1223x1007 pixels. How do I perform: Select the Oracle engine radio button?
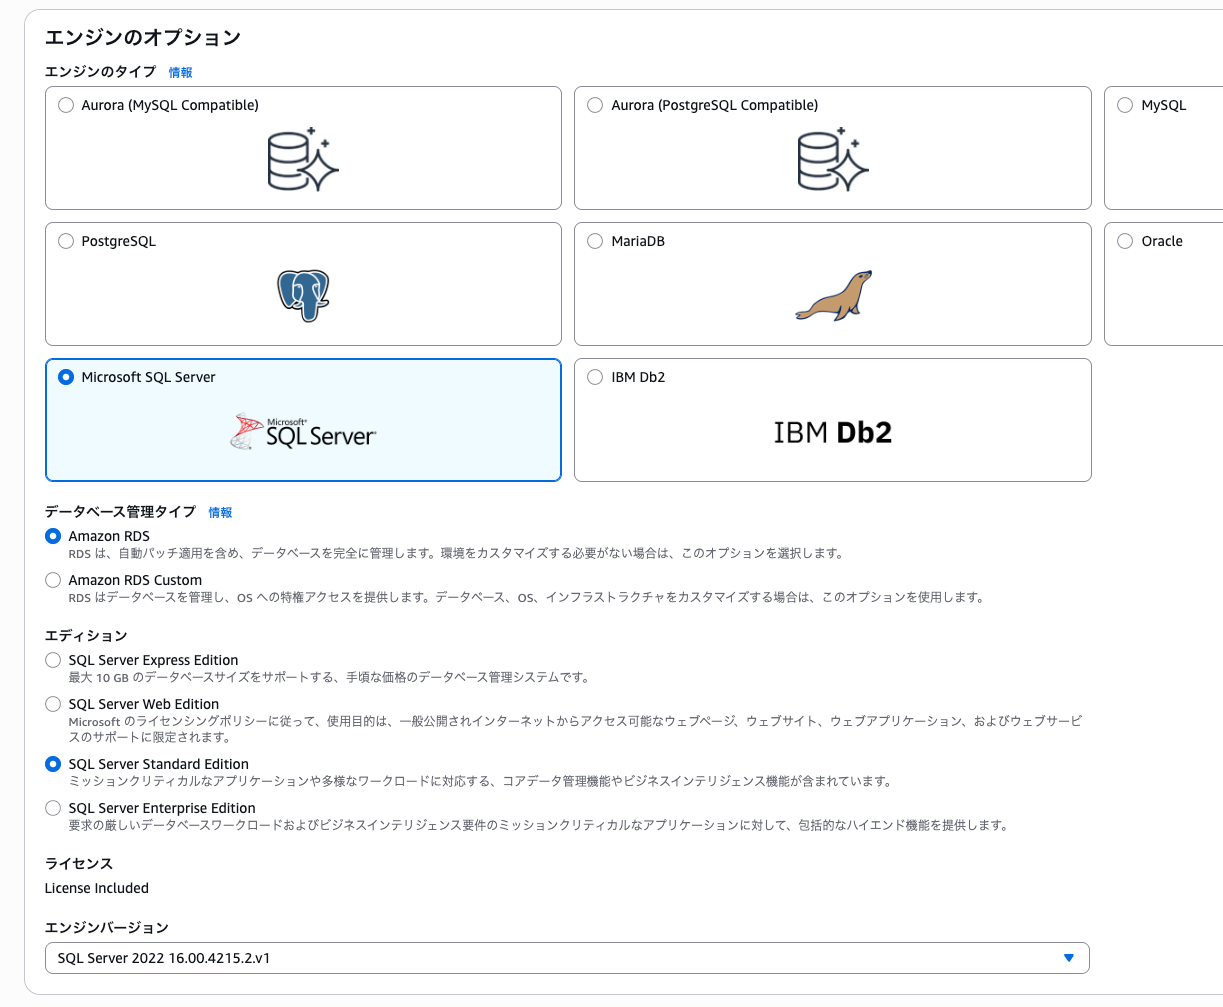point(1125,241)
